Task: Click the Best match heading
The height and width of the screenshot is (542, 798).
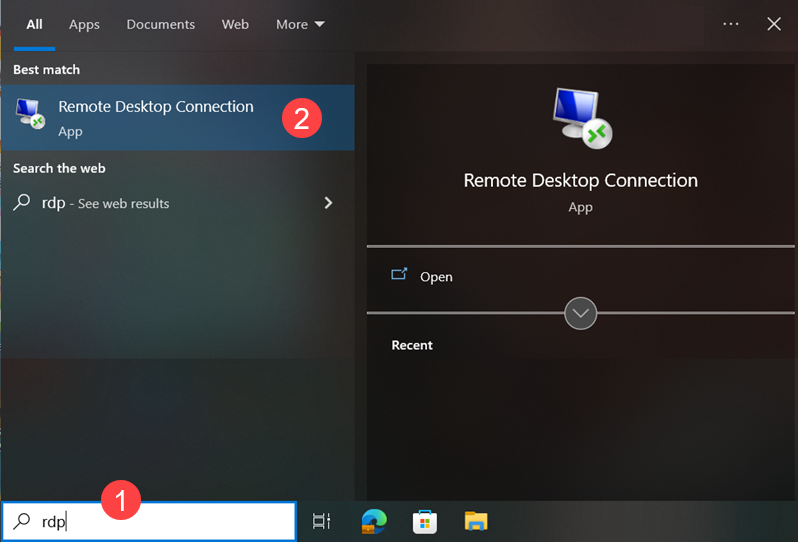Action: [x=46, y=70]
